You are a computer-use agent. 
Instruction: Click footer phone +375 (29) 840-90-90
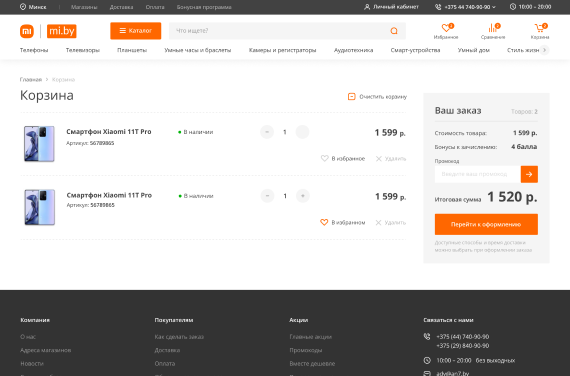coord(462,346)
